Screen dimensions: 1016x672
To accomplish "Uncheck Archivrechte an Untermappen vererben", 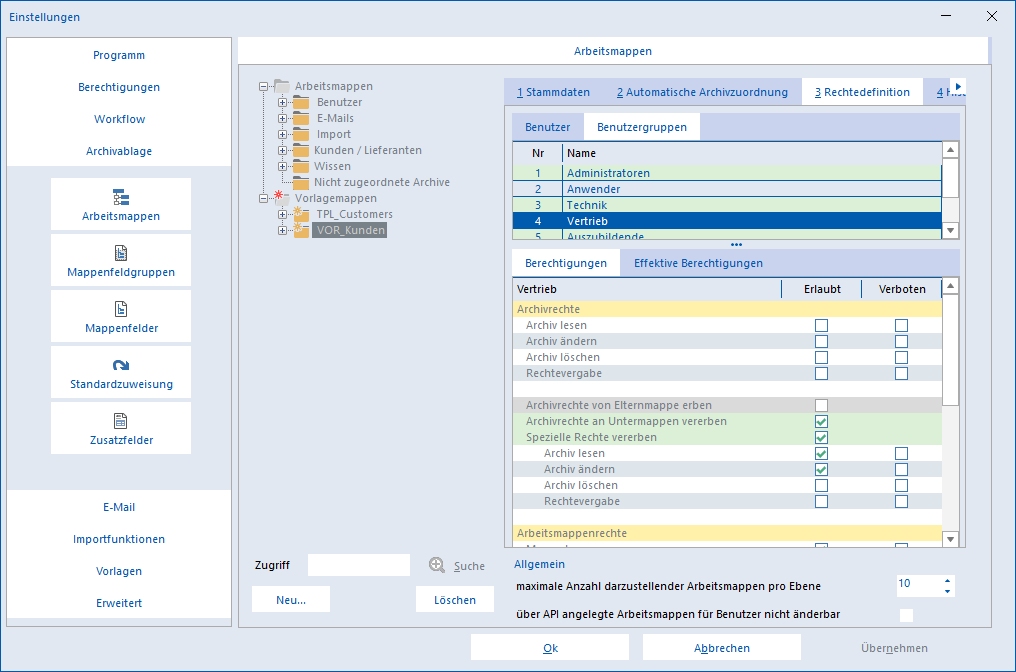I will click(x=821, y=421).
